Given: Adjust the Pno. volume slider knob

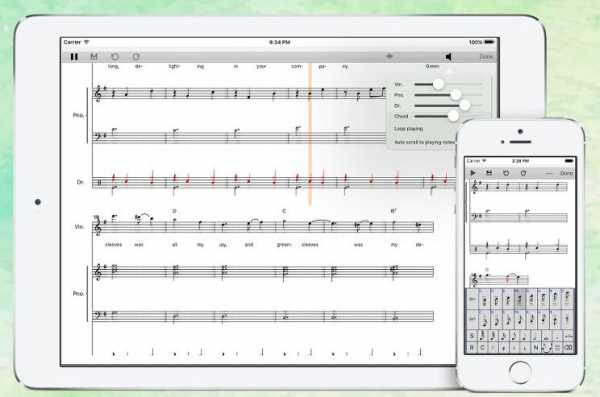Looking at the screenshot, I should (x=455, y=95).
